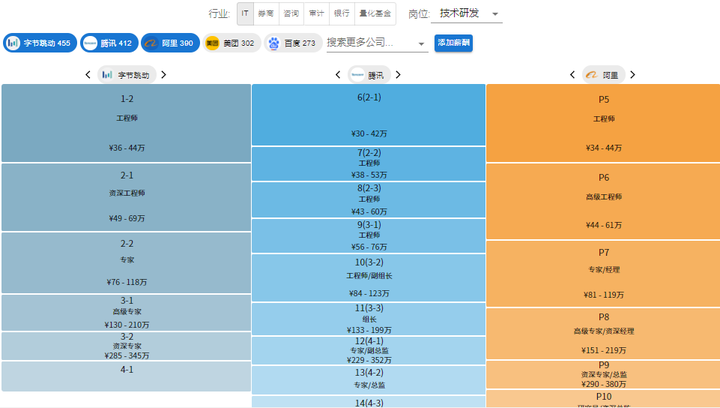Open 阿里 level P6 高级工程师 block
This screenshot has height=408, width=720.
(x=603, y=201)
